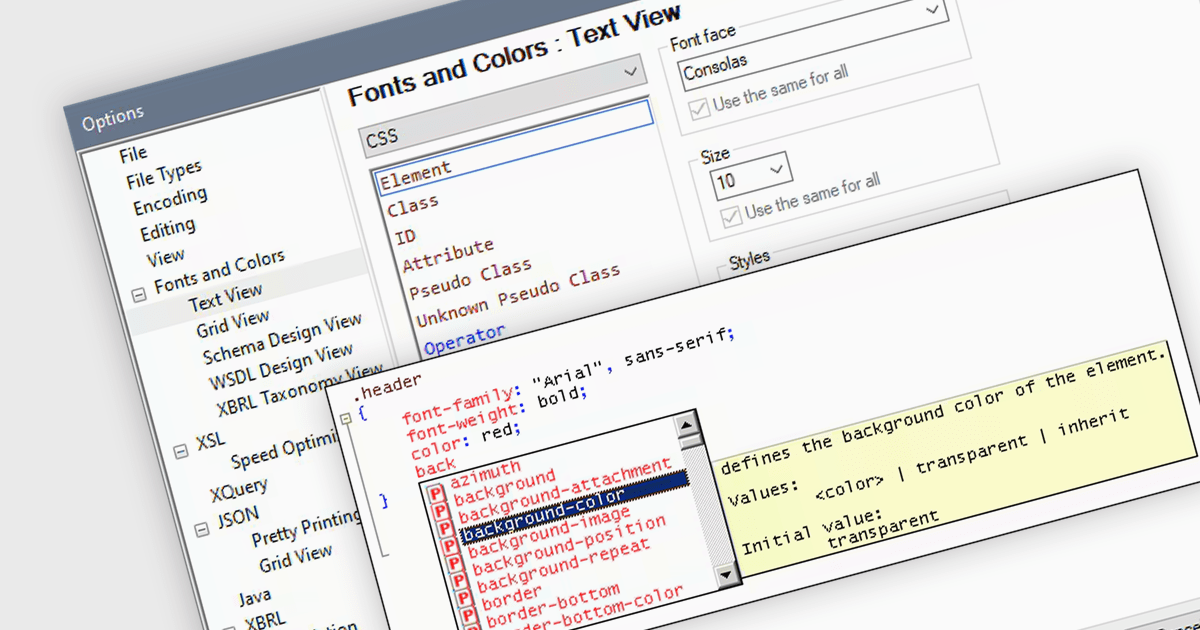Collapse the Fonts and Colors tree node

(139, 295)
